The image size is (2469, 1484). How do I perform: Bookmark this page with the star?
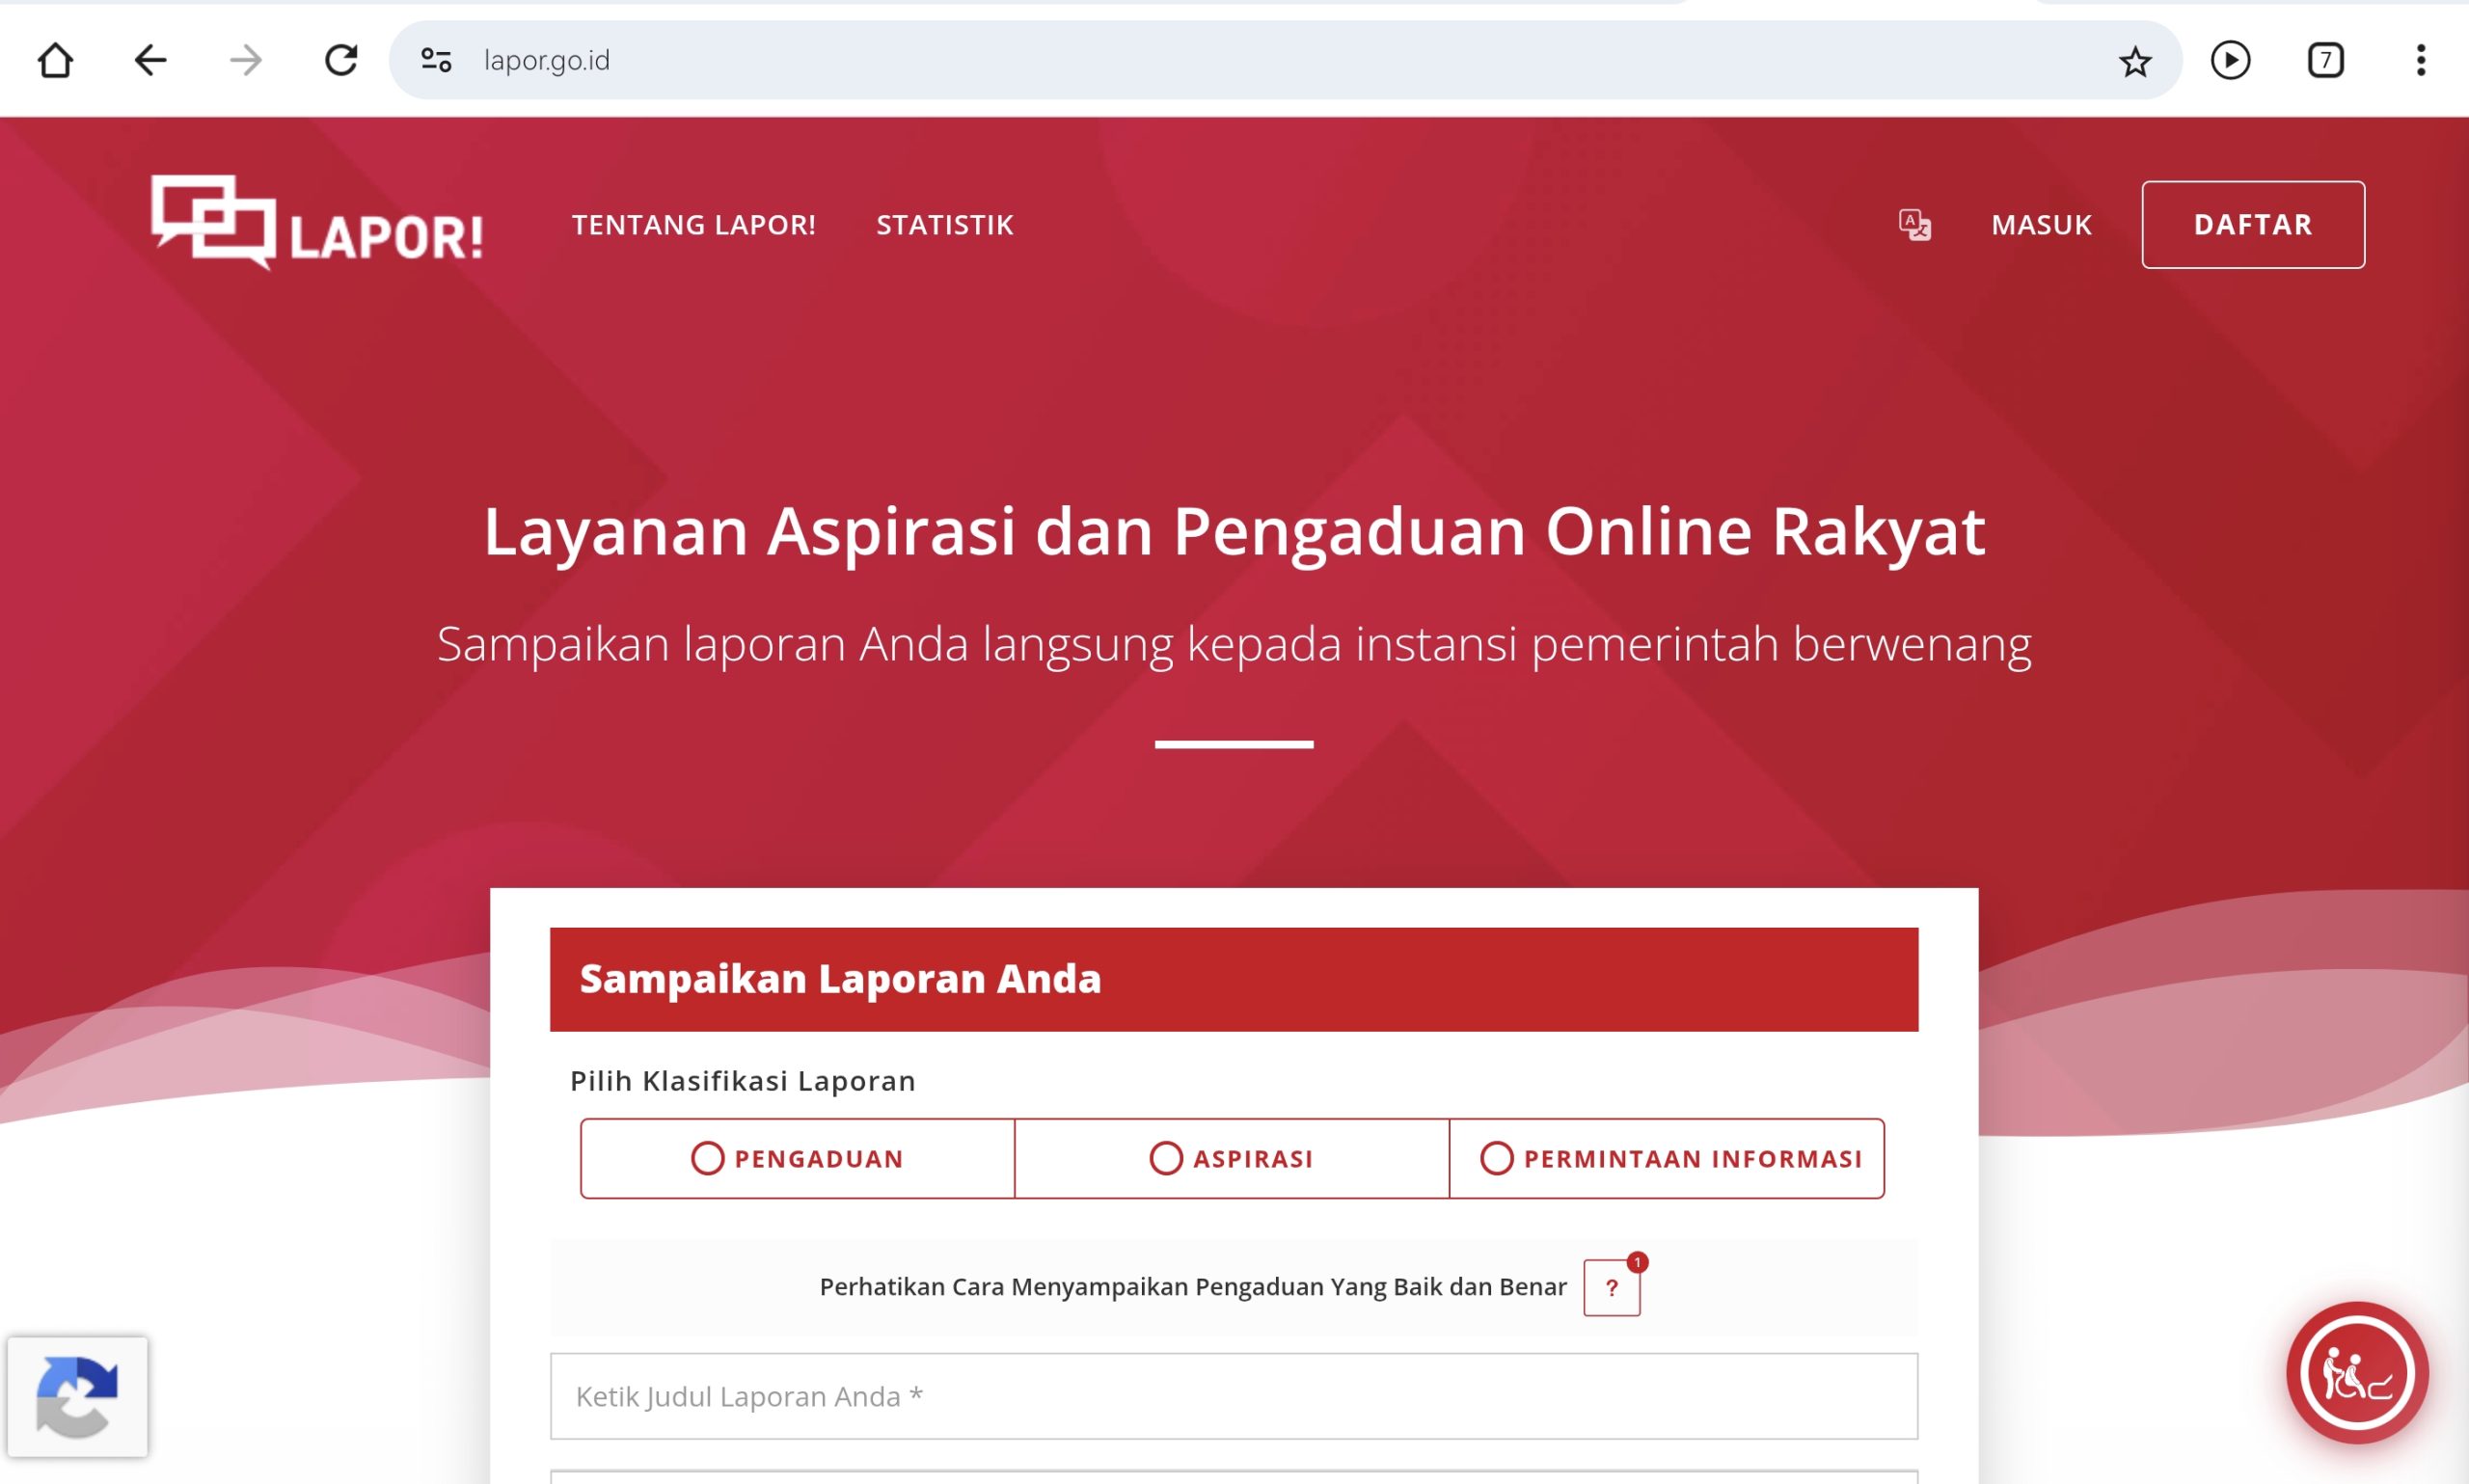(x=2135, y=61)
